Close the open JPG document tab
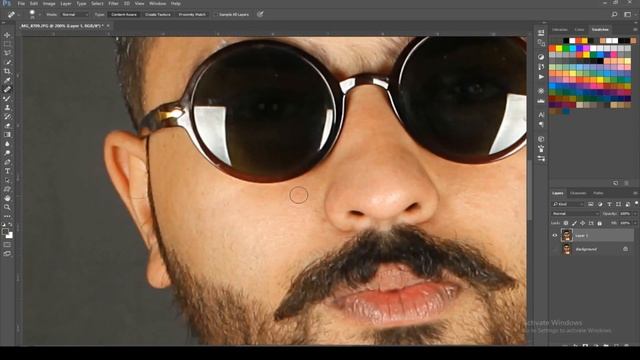The height and width of the screenshot is (360, 640). click(108, 26)
